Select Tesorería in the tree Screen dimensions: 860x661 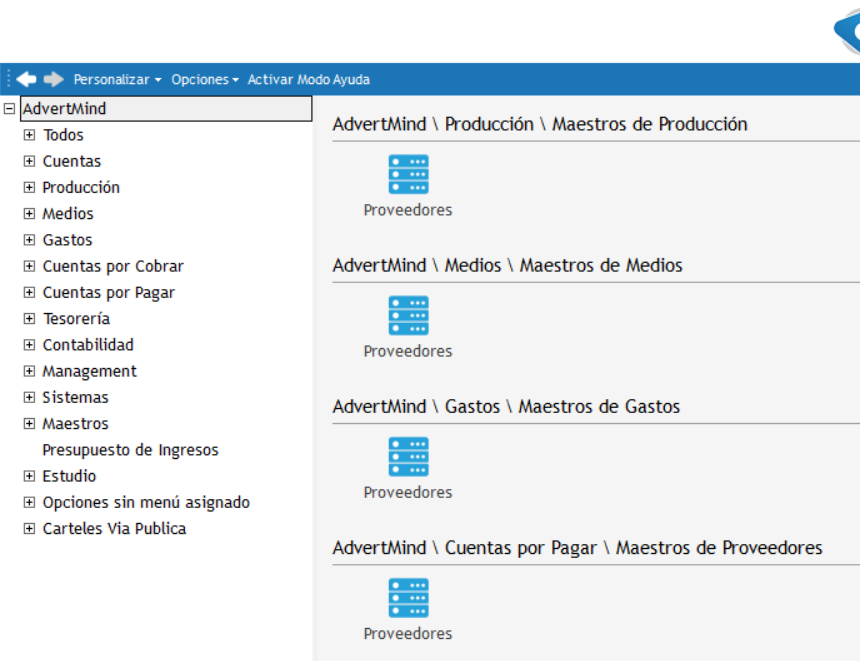tap(76, 319)
